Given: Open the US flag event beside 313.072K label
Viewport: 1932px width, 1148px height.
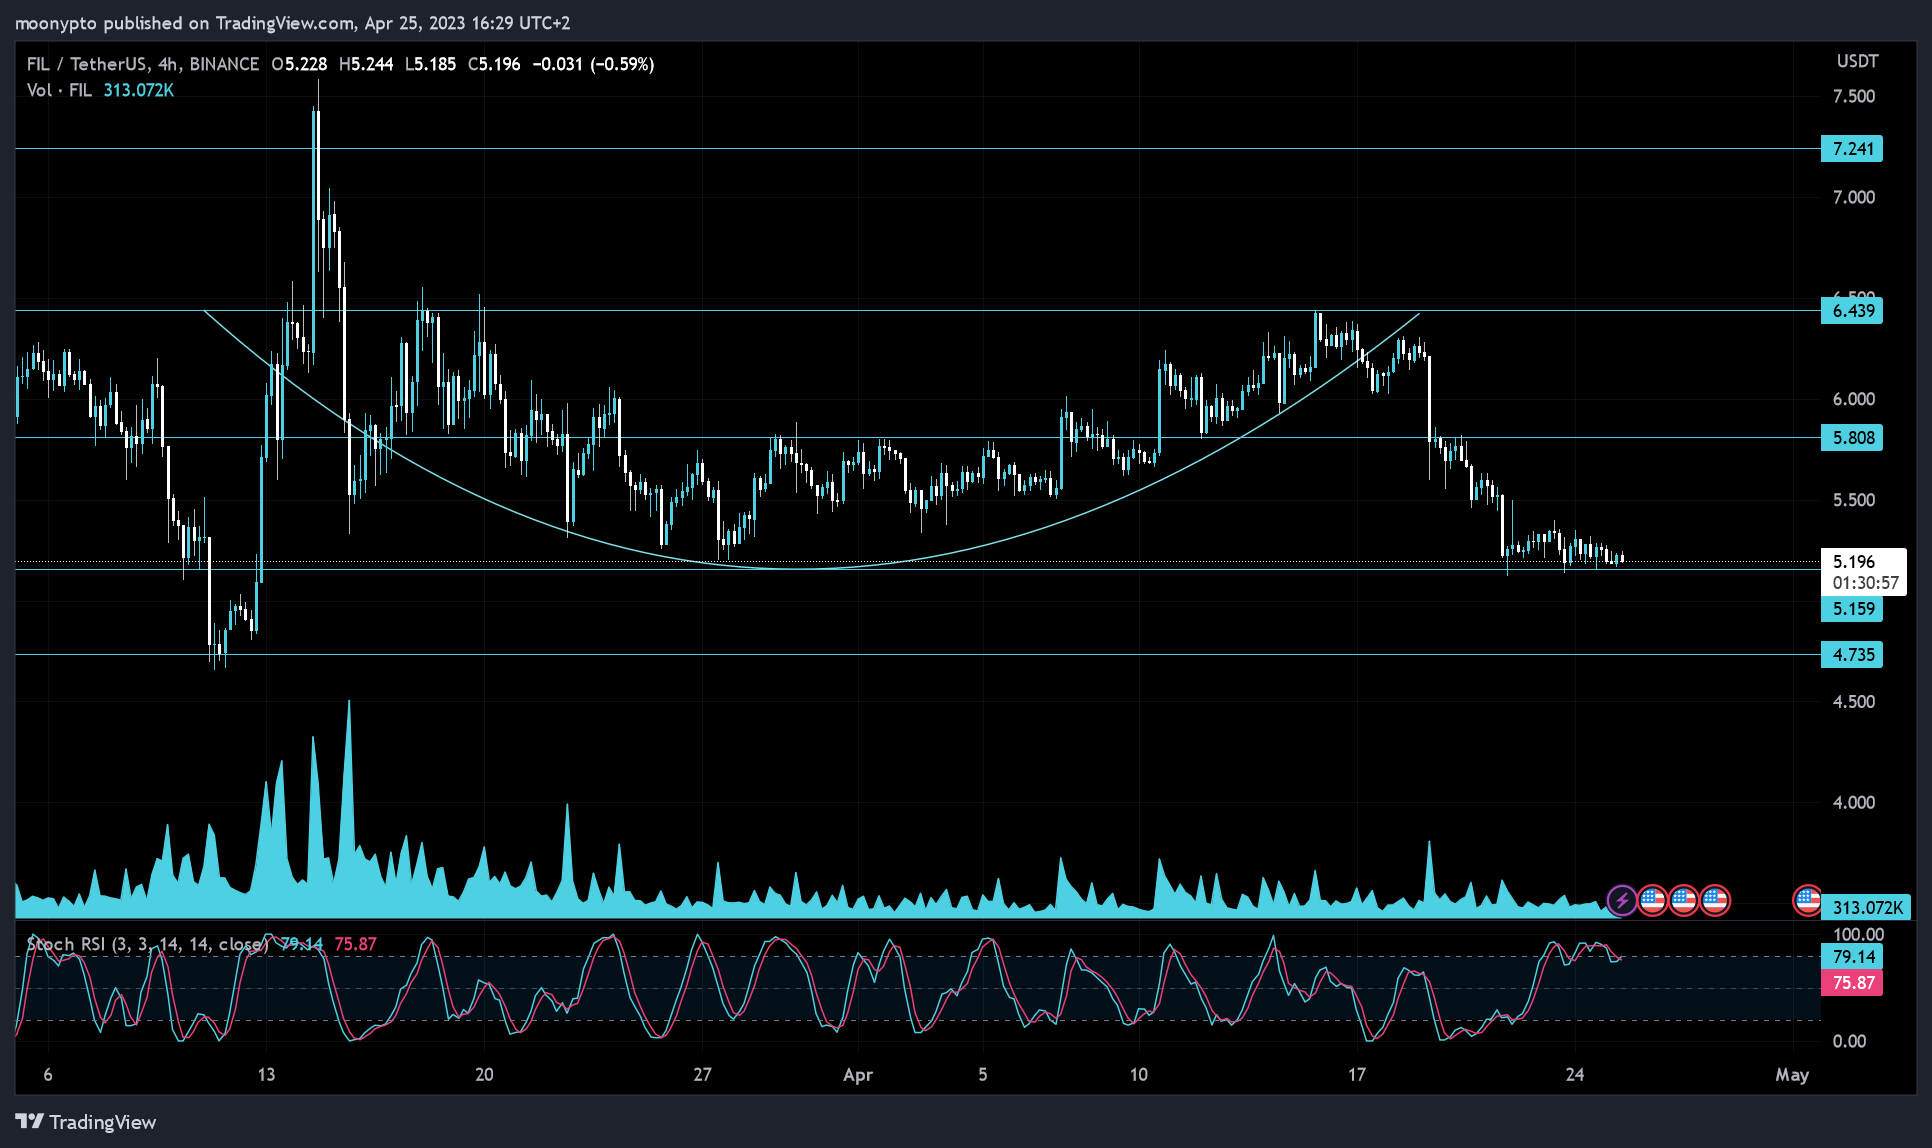Looking at the screenshot, I should pos(1807,900).
